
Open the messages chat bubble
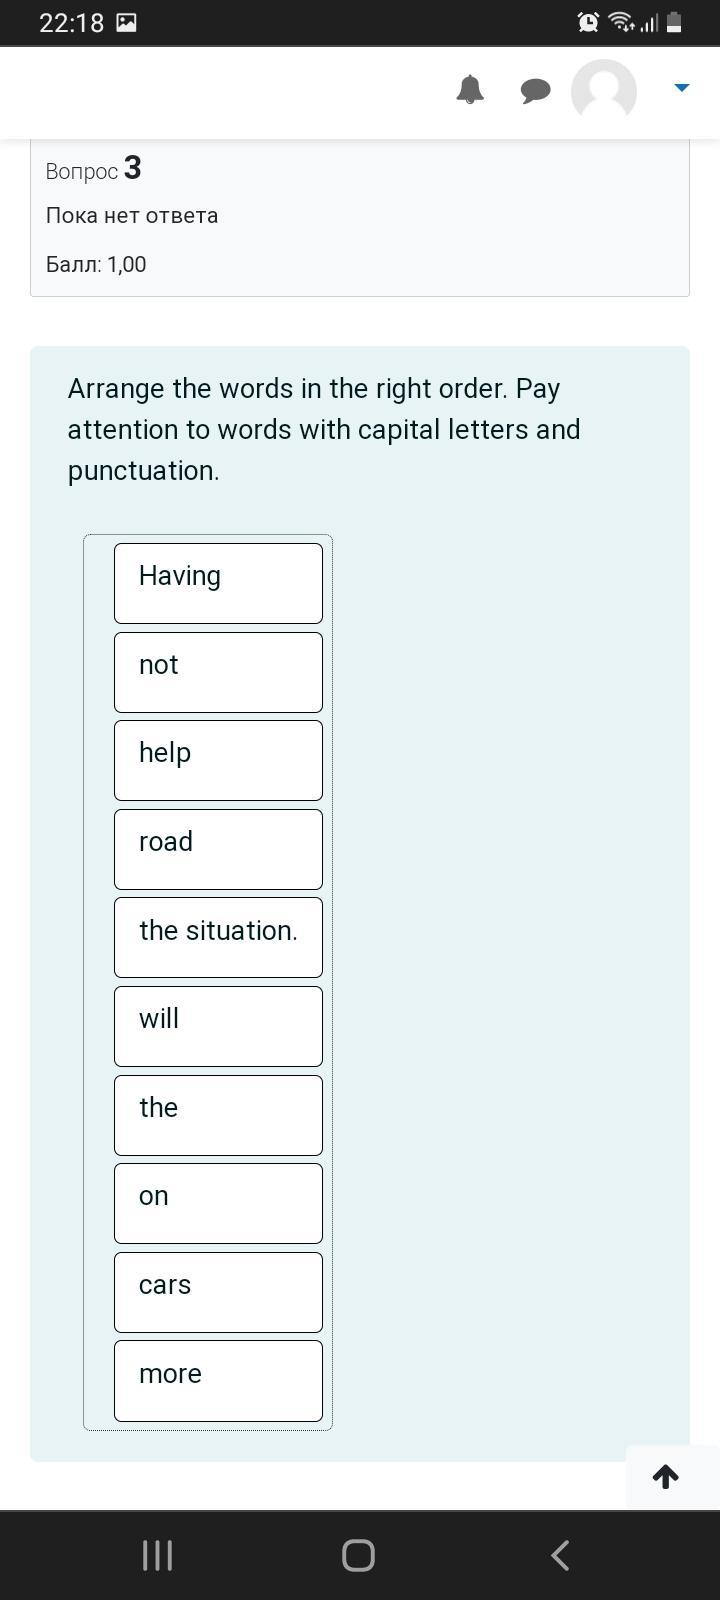coord(536,91)
